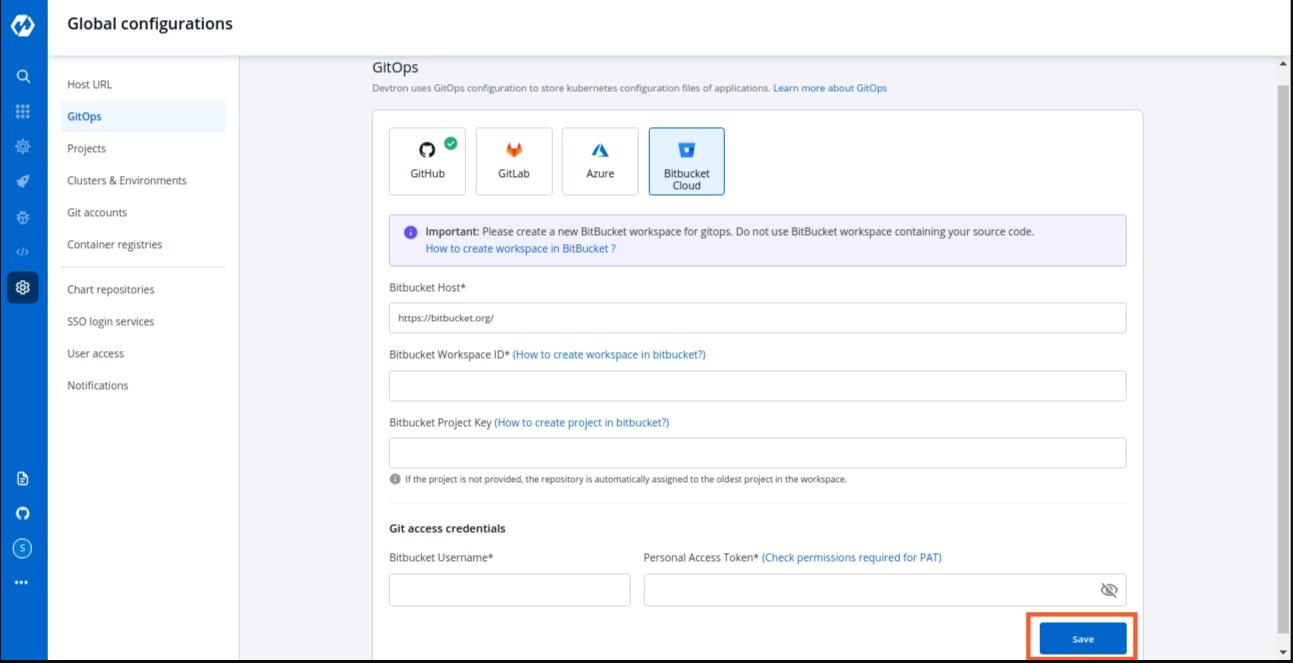Click info icon beside project assignment note
The image size is (1293, 663).
point(395,479)
